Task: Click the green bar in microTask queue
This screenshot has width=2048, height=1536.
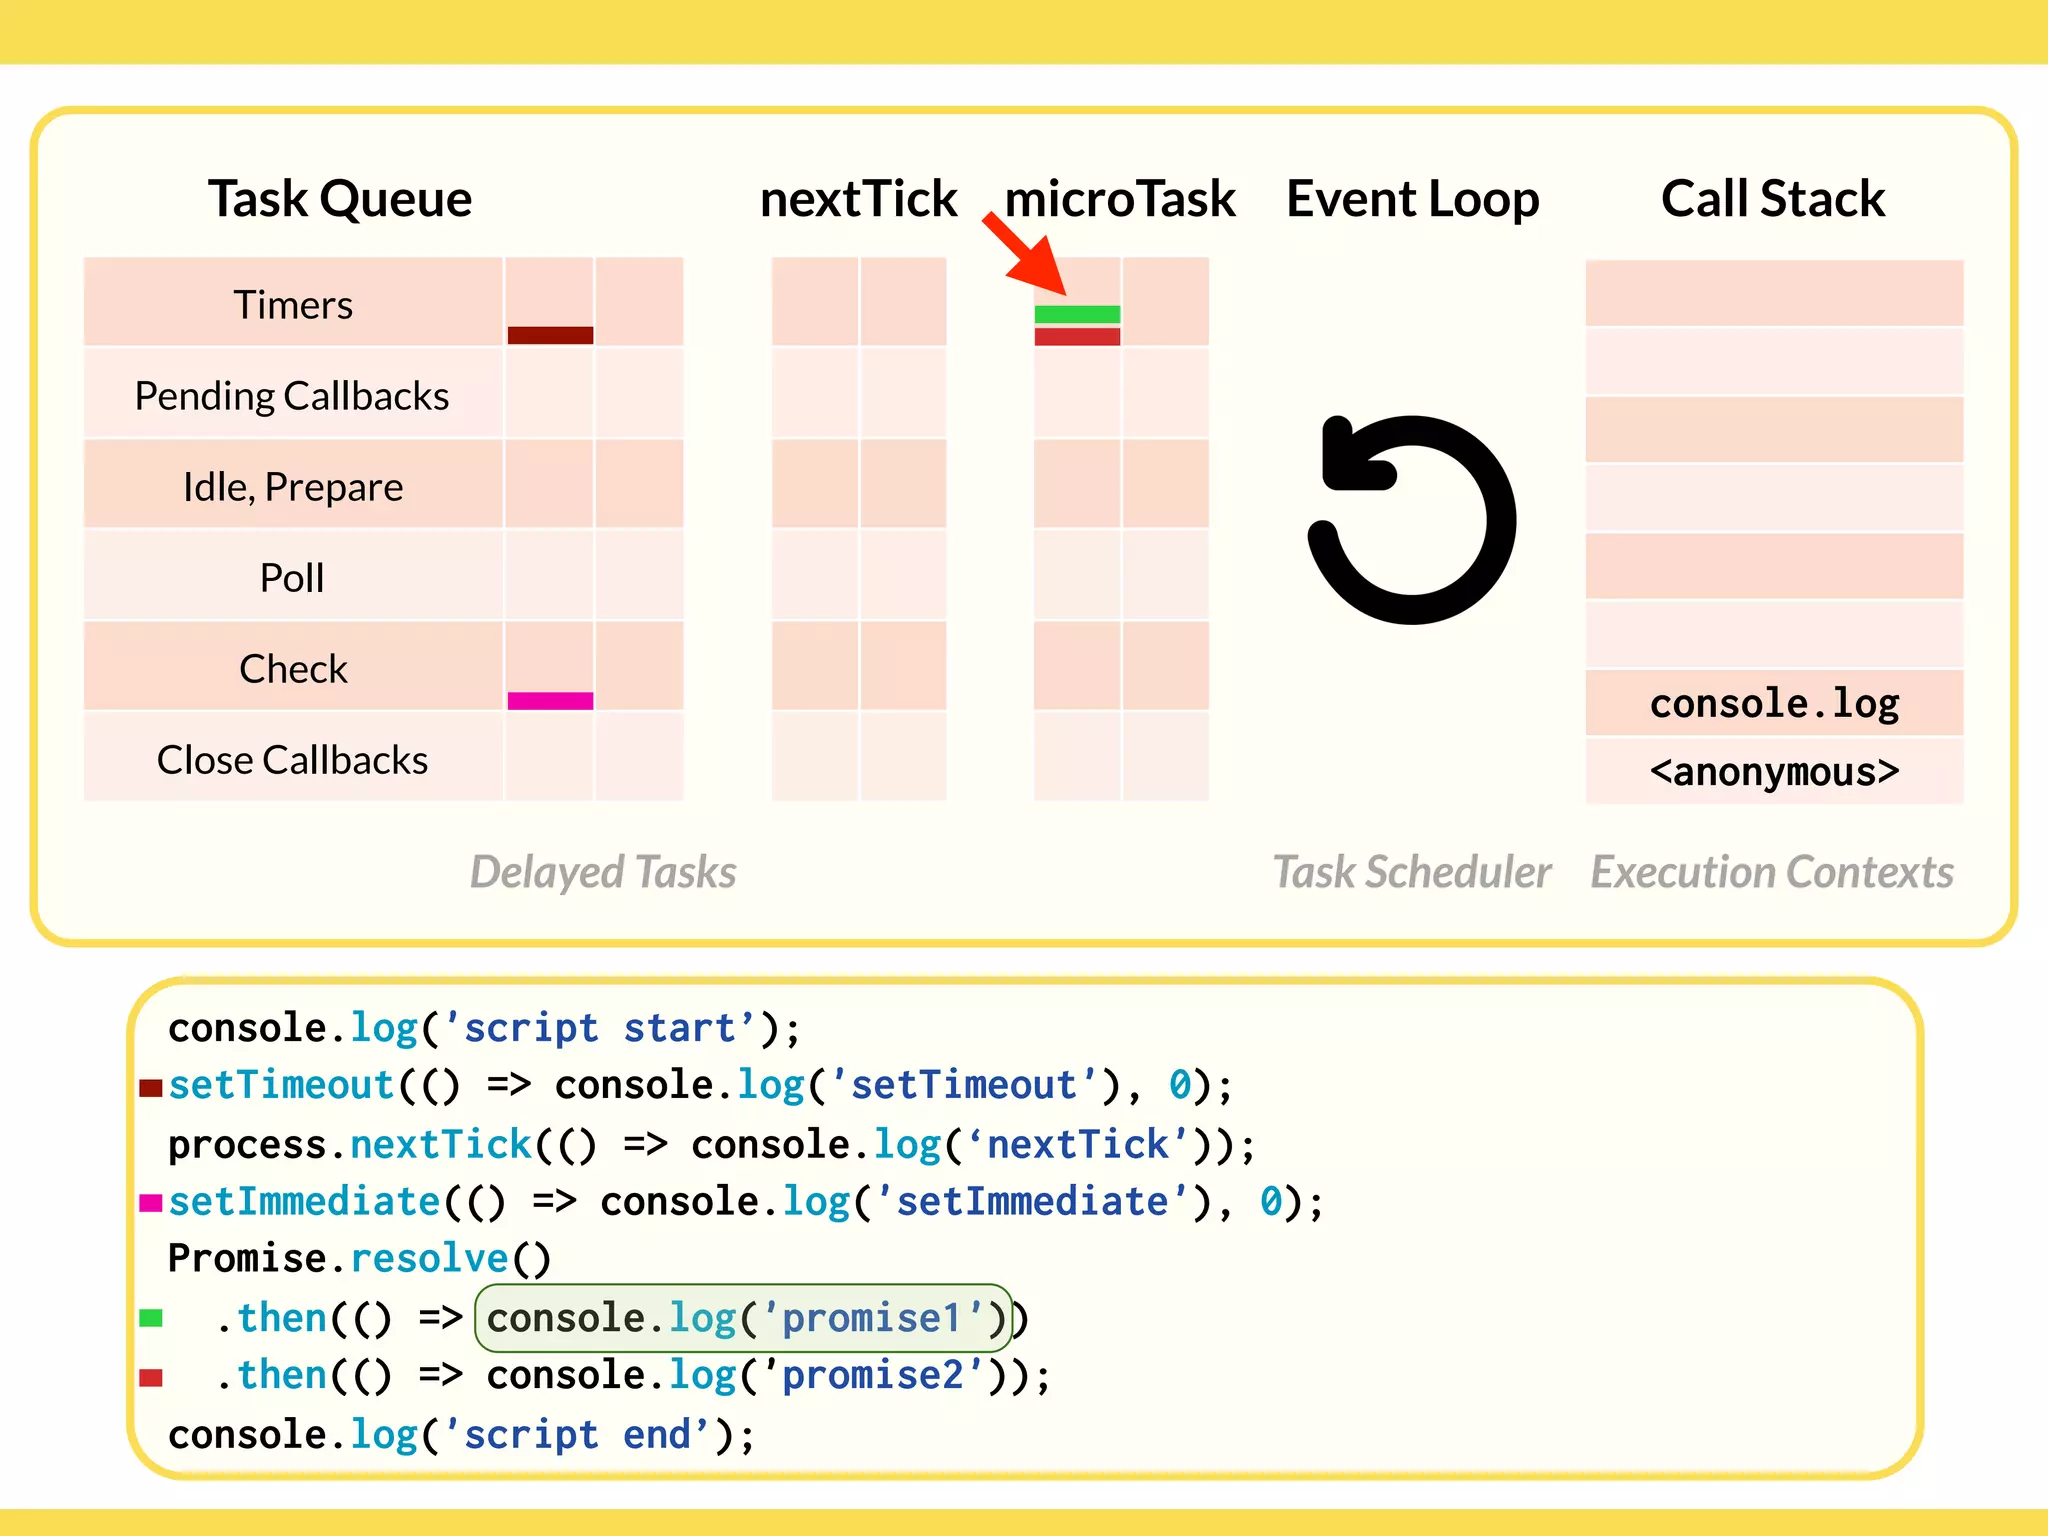Action: (1077, 314)
